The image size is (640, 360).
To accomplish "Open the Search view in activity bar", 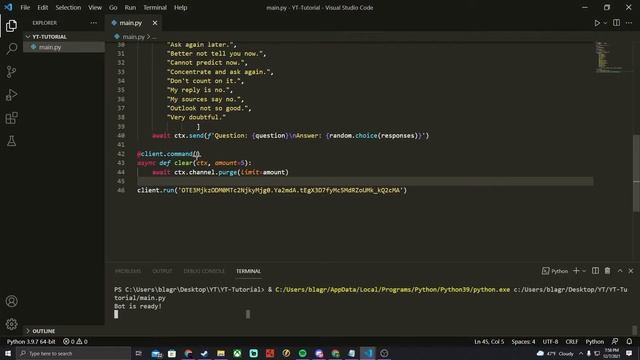I will point(11,49).
